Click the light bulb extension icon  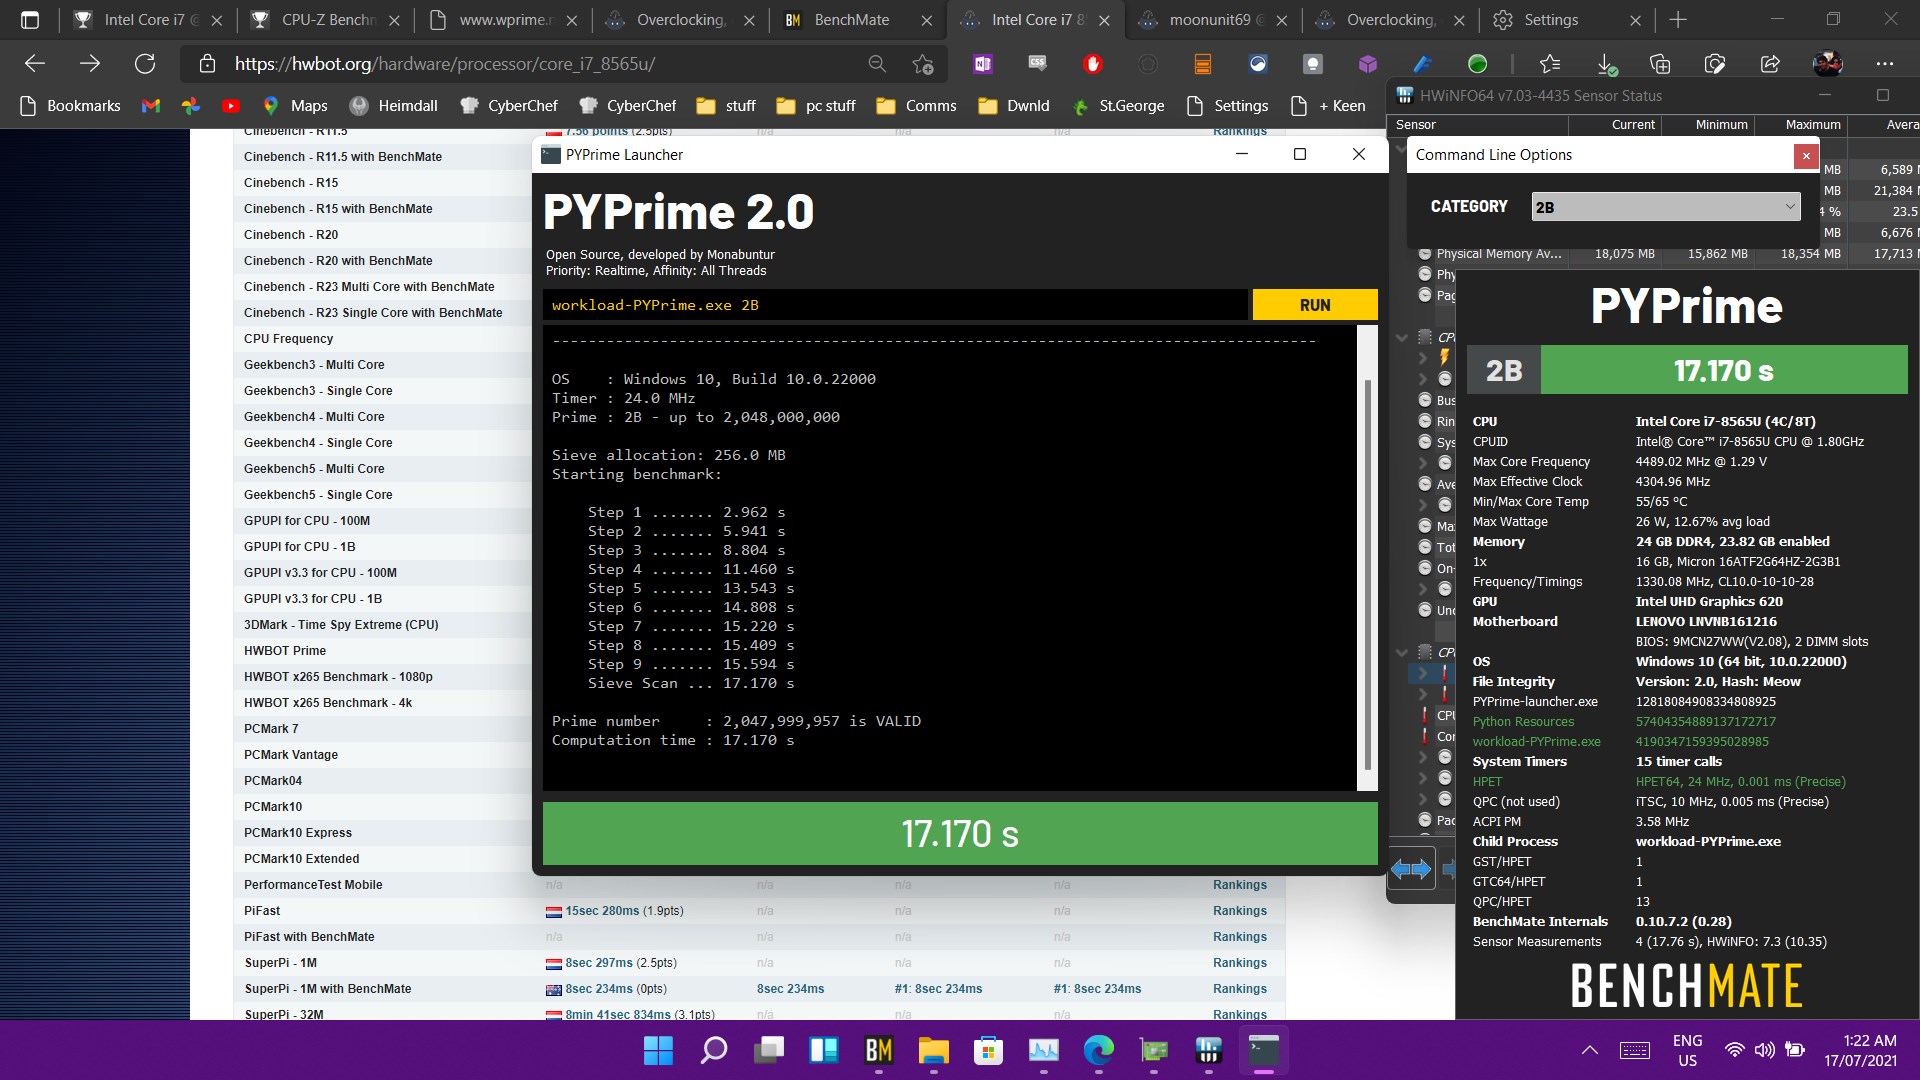pyautogui.click(x=1313, y=64)
